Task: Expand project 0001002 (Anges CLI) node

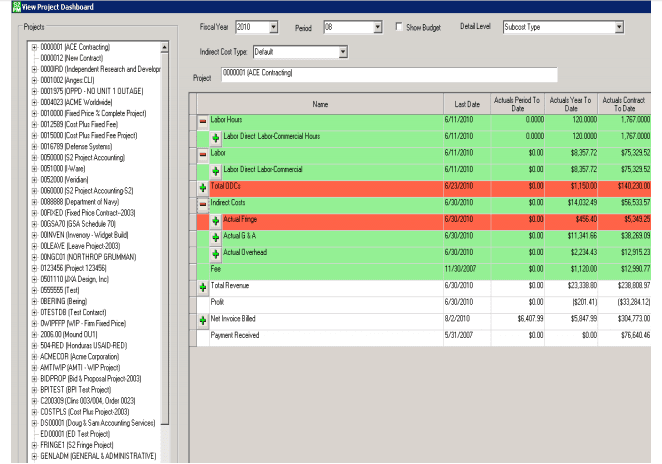Action: tap(35, 78)
